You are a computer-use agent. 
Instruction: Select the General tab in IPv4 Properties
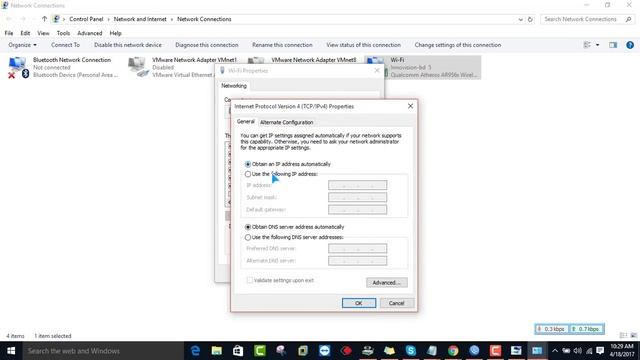[246, 122]
